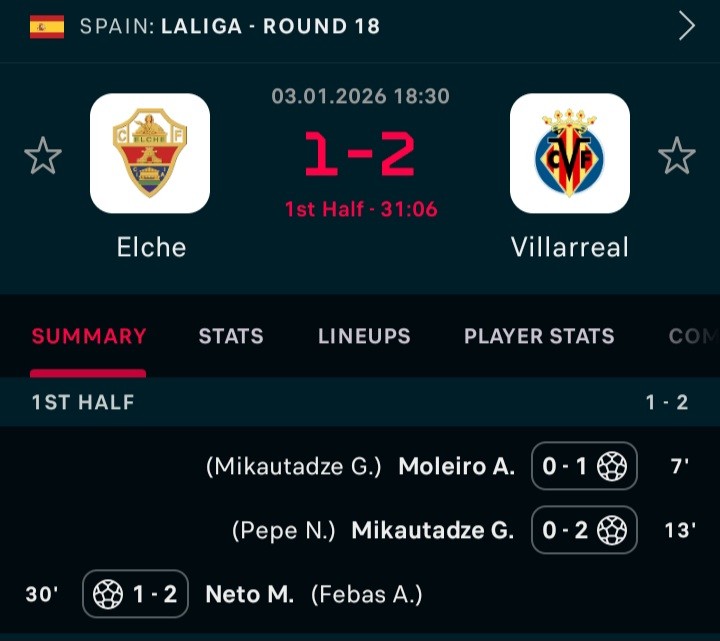Tap assist provider Pepe N.
Viewport: 720px width, 641px height.
tap(286, 531)
